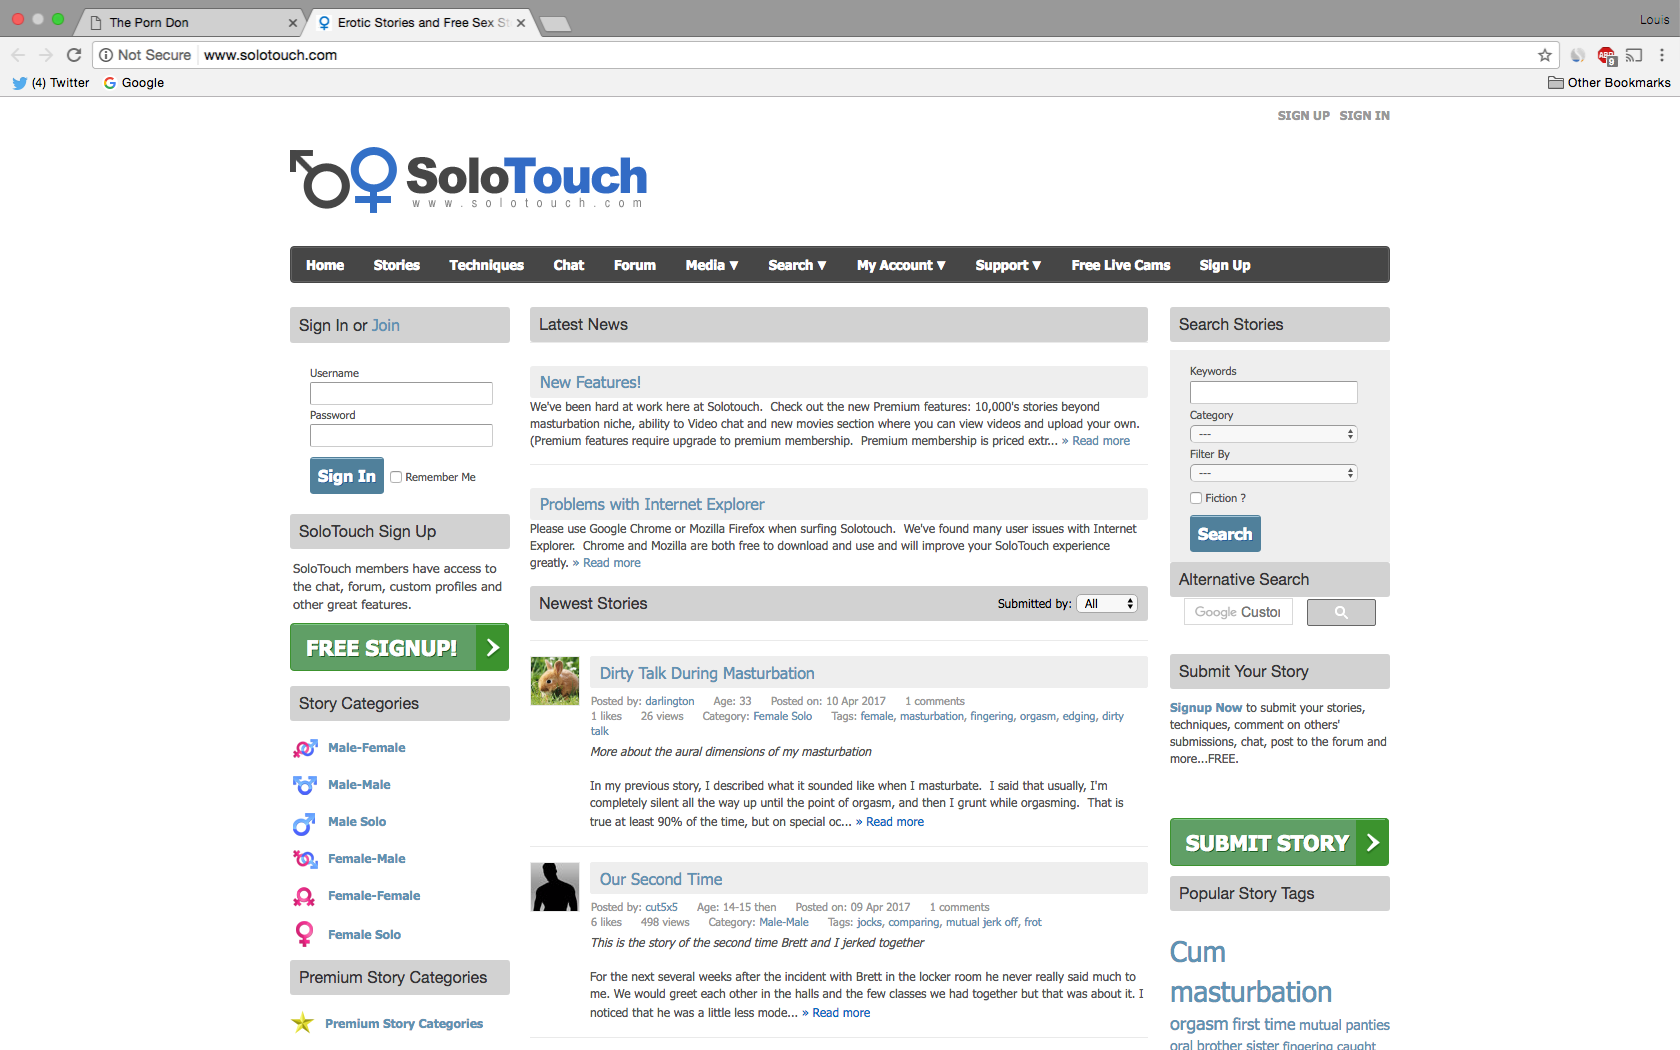Viewport: 1680px width, 1050px height.
Task: Open the Other Bookmarks folder
Action: [x=1609, y=83]
